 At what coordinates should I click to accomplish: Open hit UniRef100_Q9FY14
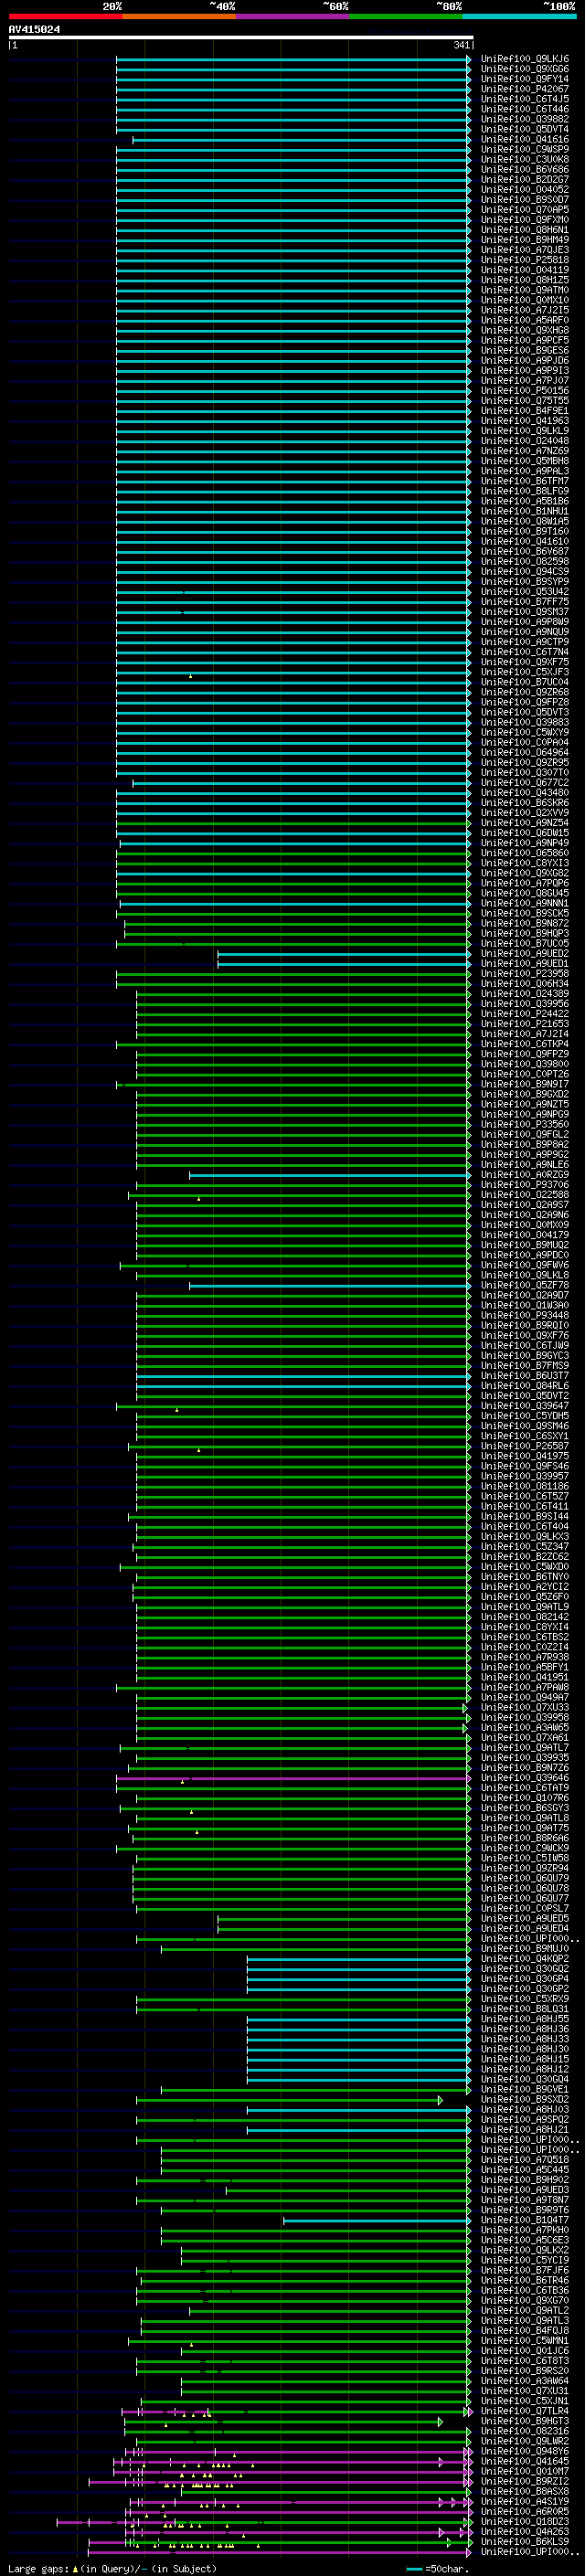point(525,79)
